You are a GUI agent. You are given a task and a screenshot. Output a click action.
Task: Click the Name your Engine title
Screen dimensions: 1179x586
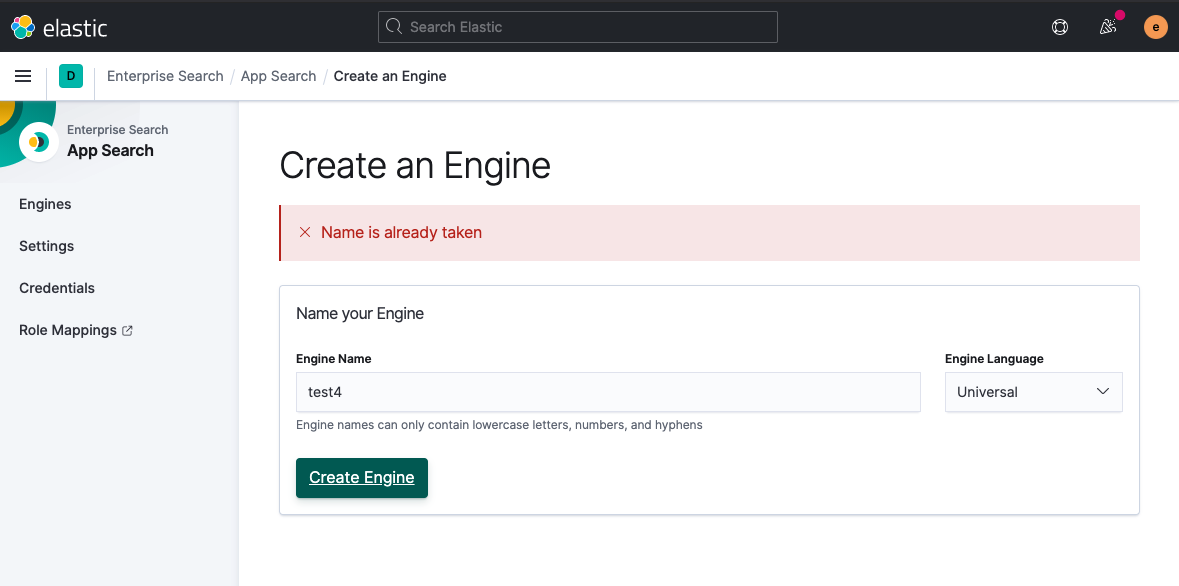tap(360, 314)
